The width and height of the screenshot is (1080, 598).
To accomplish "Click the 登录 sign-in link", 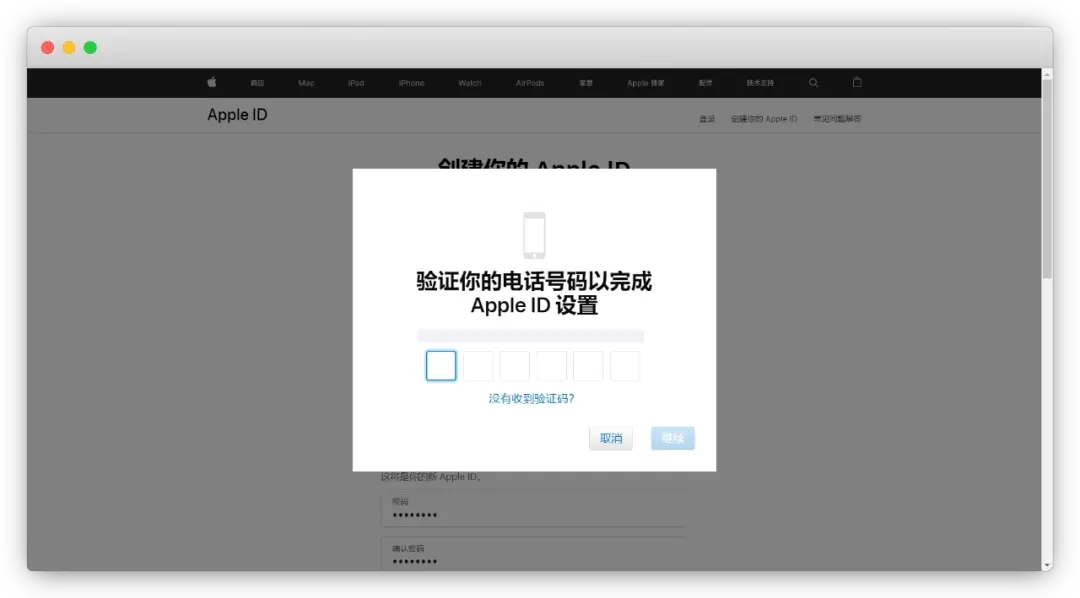I will pos(707,119).
